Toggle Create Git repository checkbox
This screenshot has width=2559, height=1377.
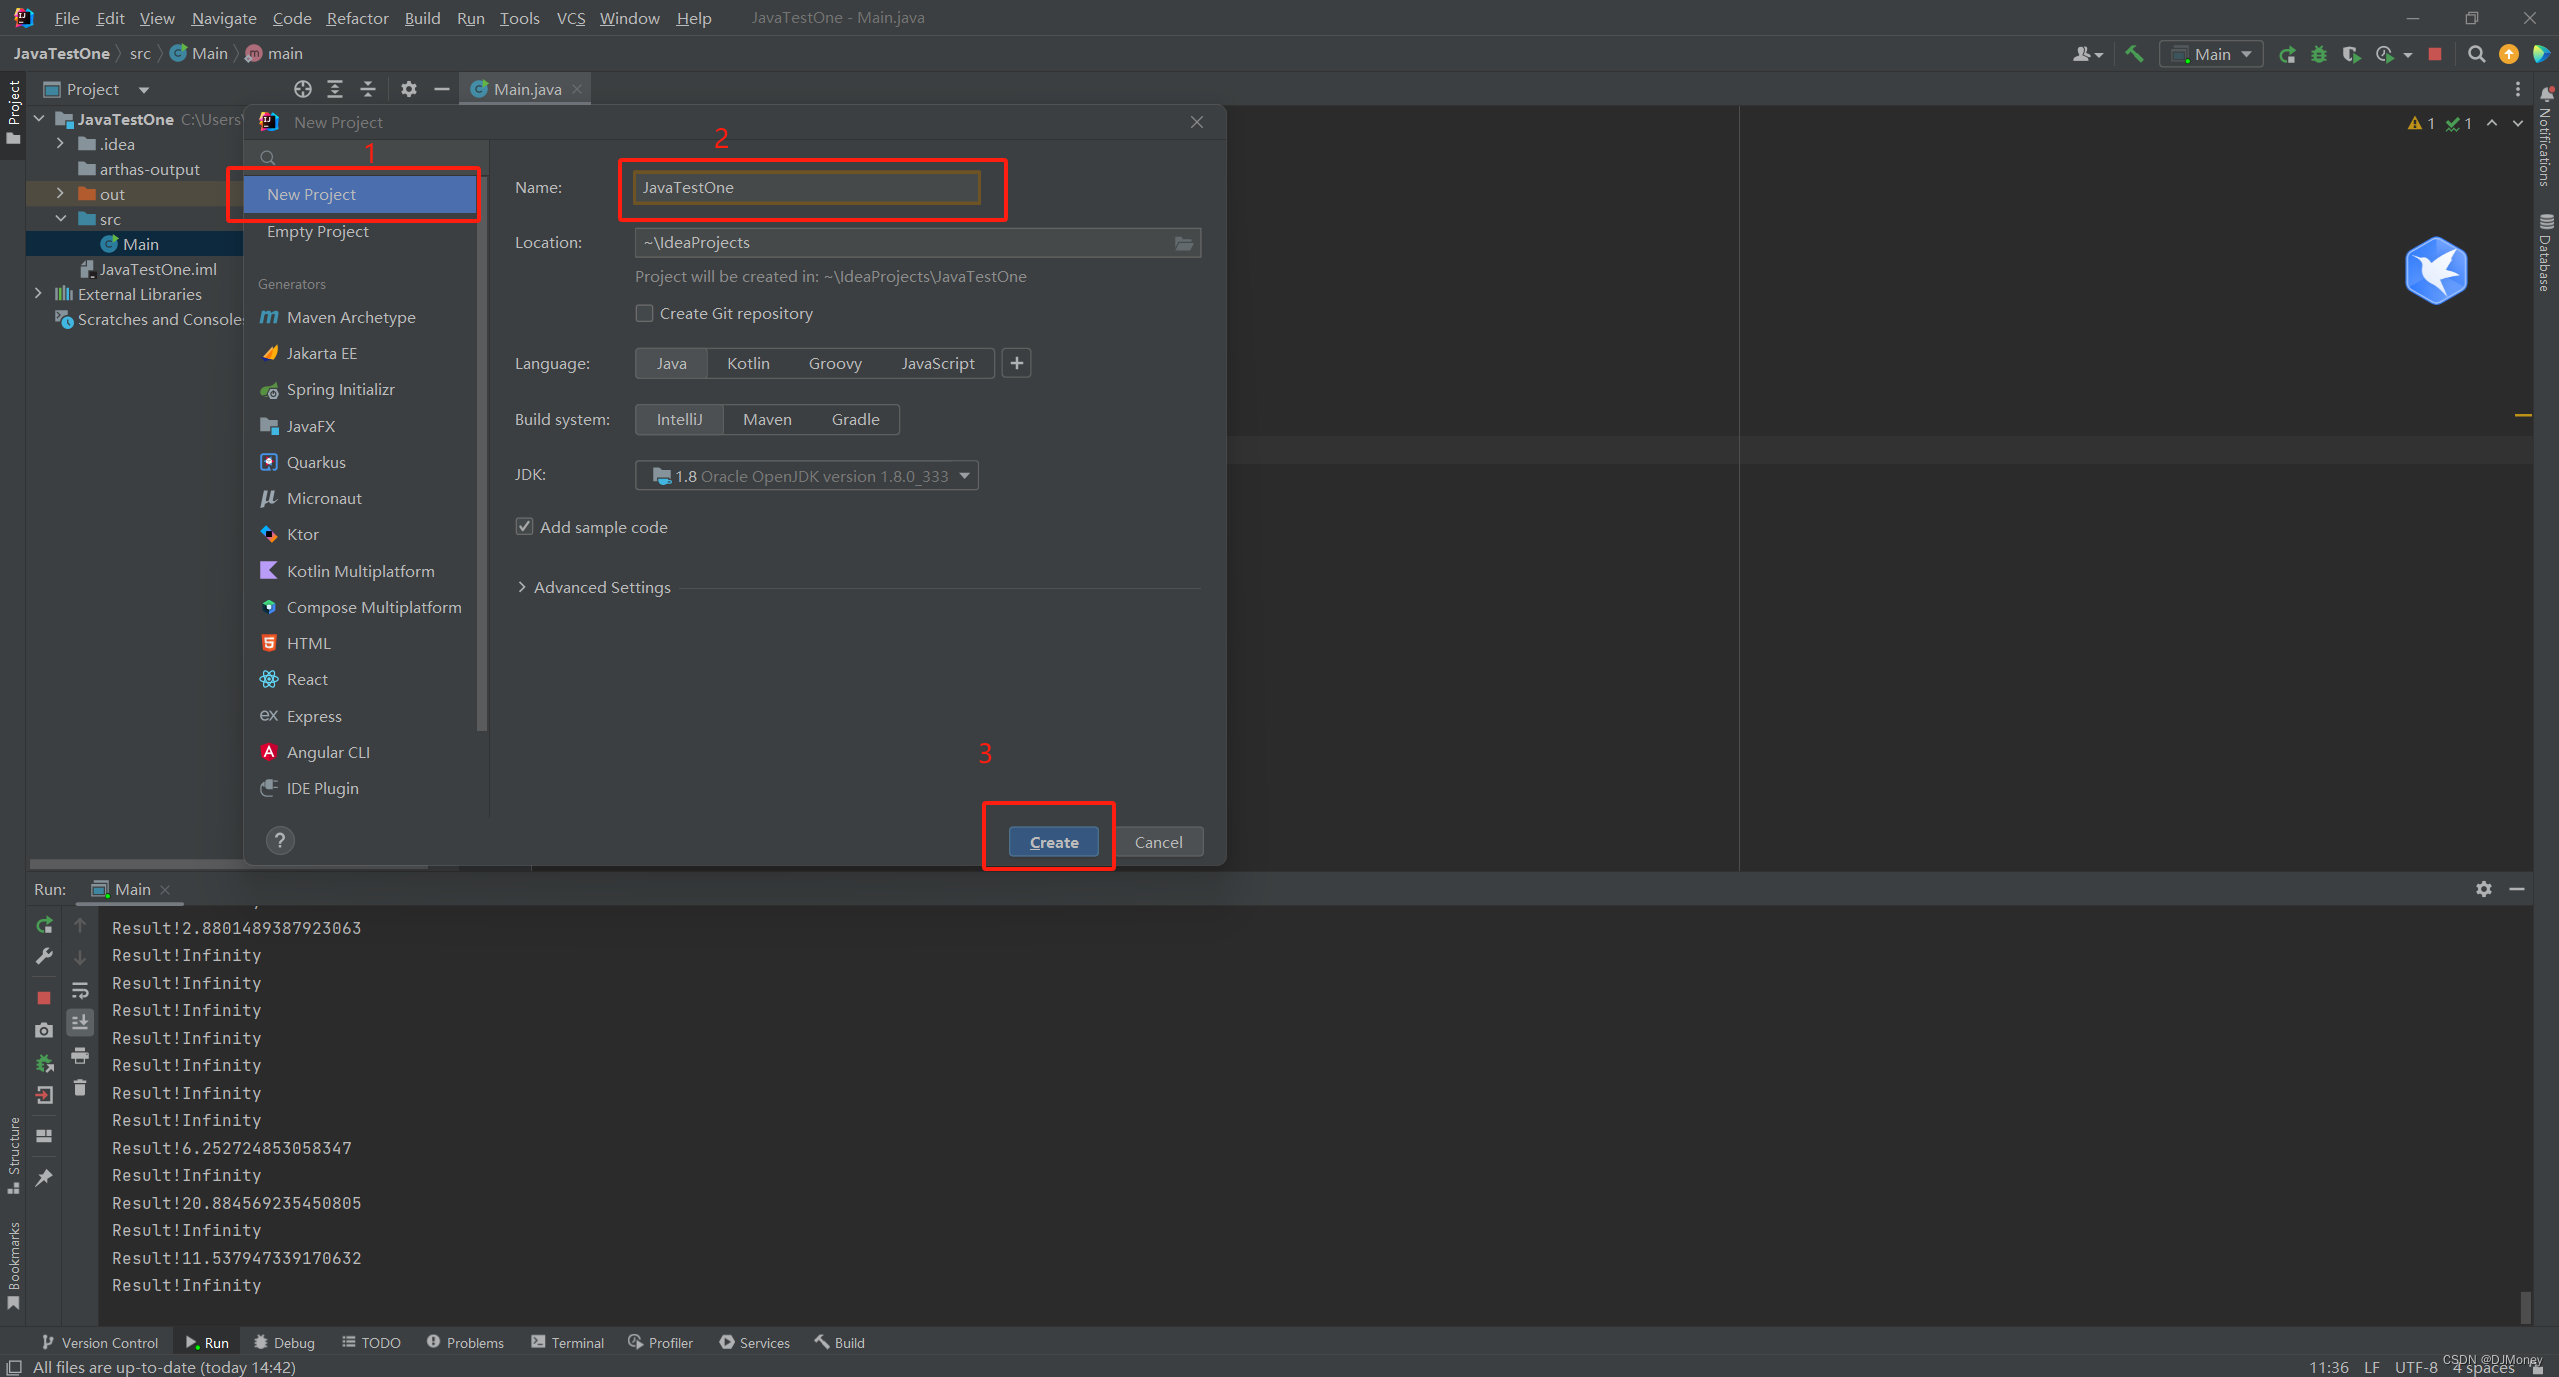645,314
